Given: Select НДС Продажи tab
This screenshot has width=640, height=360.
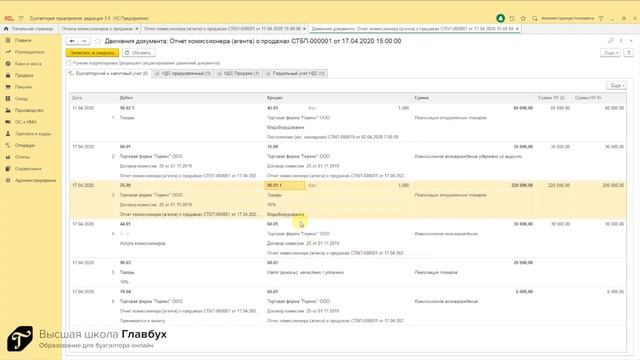Looking at the screenshot, I should coord(238,73).
